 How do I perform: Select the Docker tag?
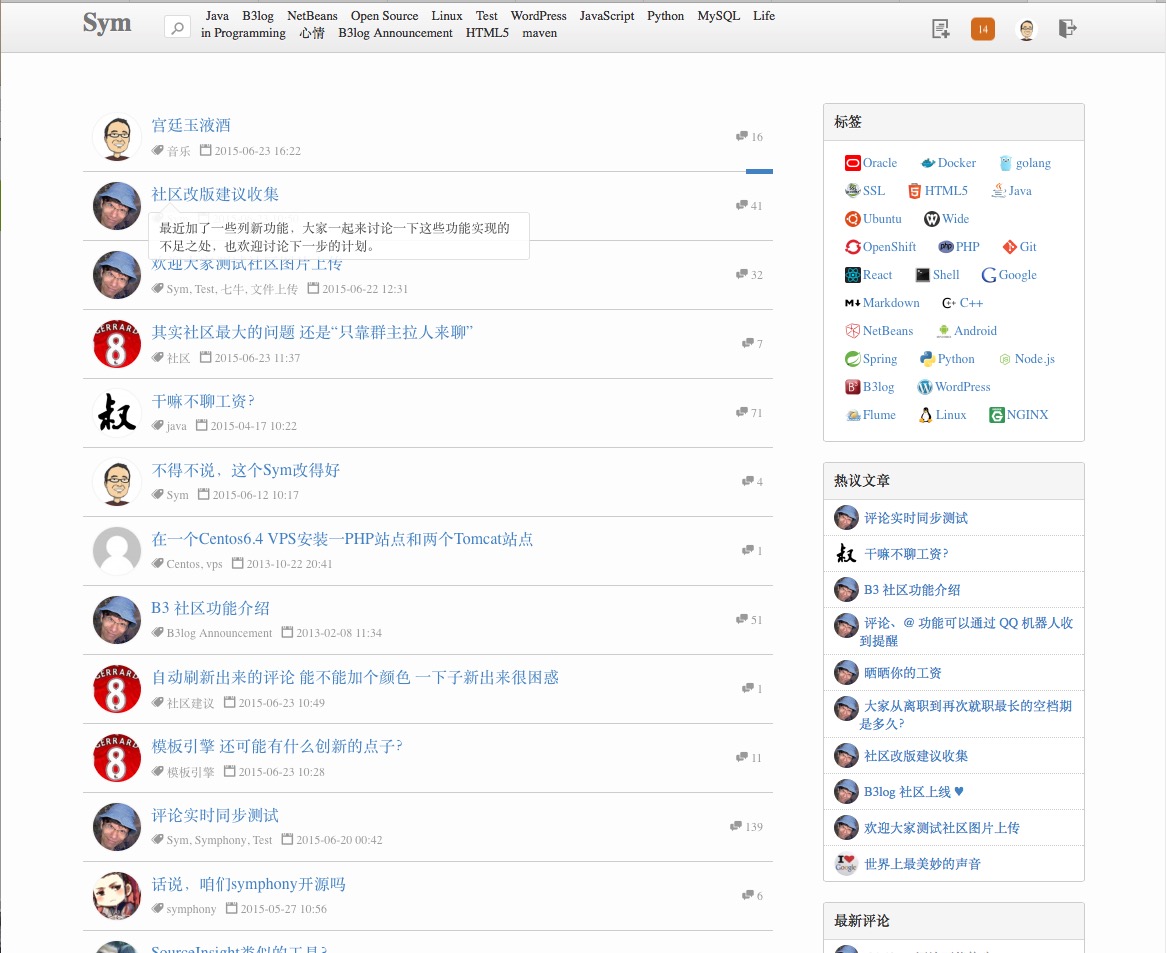948,163
